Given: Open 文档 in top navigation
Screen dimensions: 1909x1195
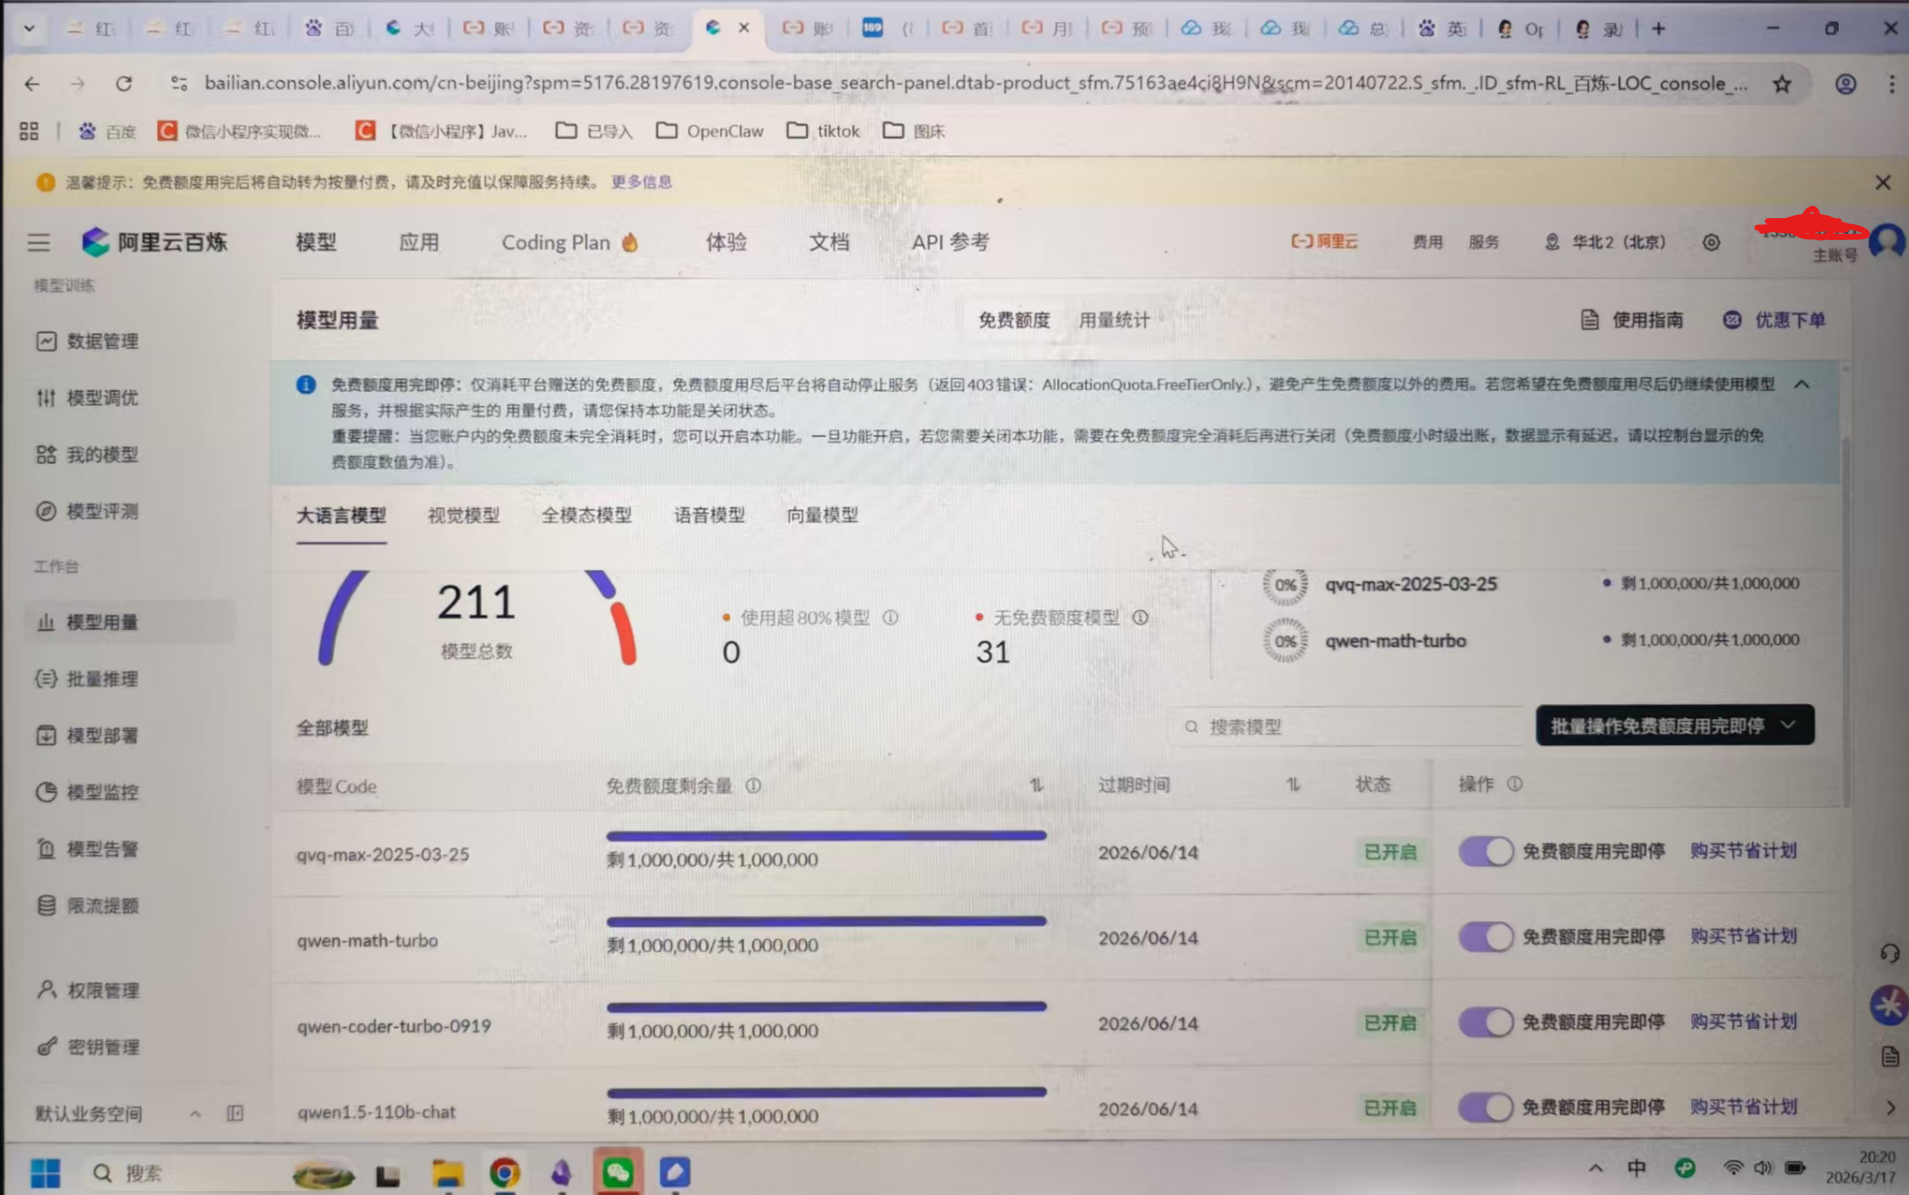Looking at the screenshot, I should [x=829, y=242].
